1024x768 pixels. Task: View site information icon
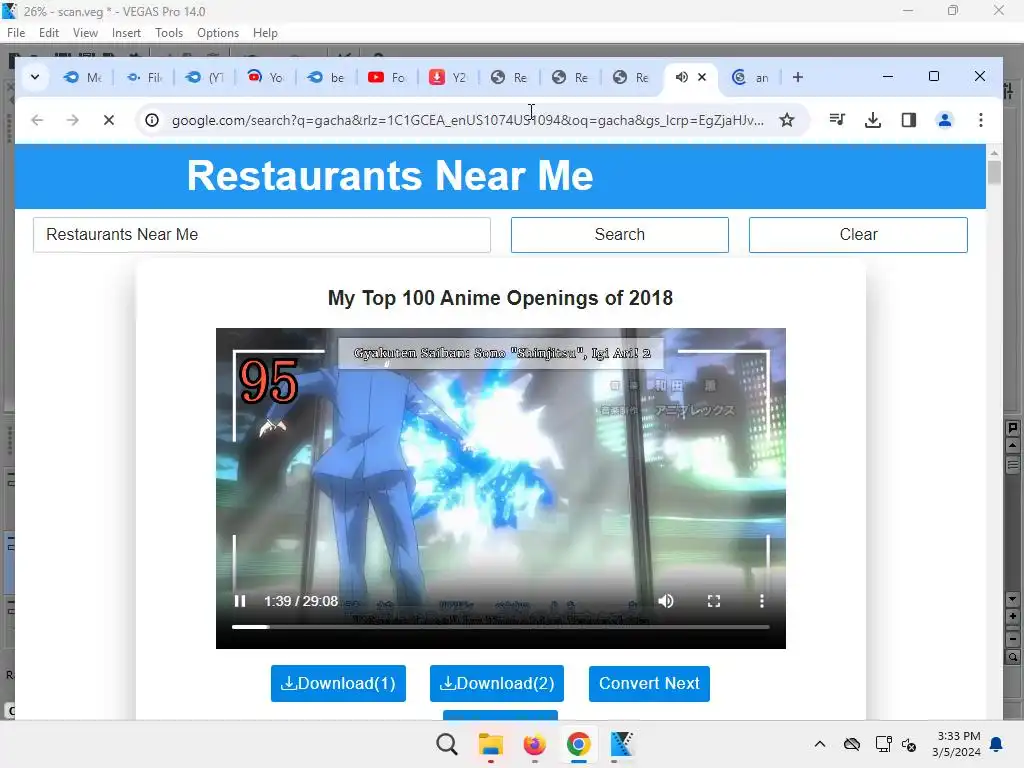tap(152, 120)
